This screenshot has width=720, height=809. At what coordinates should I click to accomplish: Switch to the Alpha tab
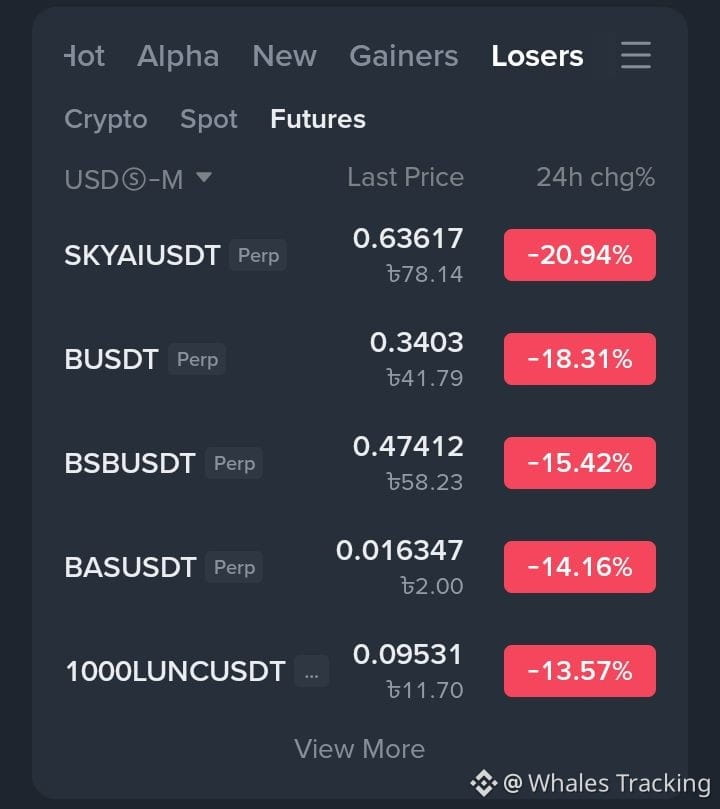pyautogui.click(x=178, y=56)
